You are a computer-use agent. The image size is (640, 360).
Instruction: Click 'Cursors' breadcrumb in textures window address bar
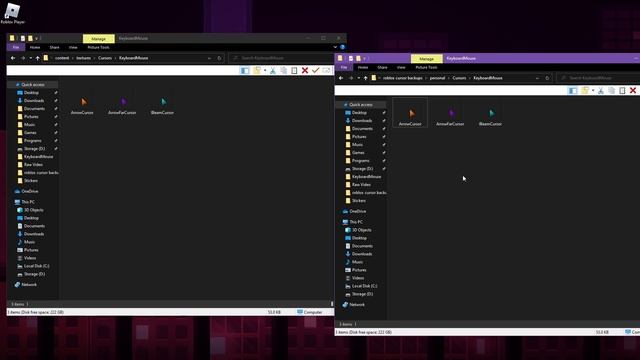click(105, 58)
